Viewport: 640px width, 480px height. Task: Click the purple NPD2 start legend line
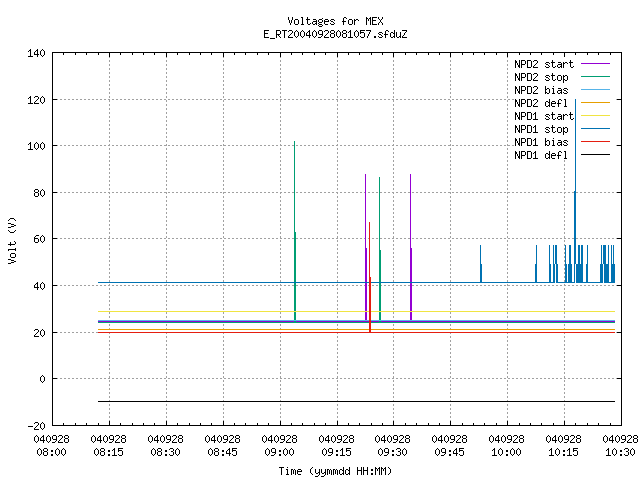(596, 64)
